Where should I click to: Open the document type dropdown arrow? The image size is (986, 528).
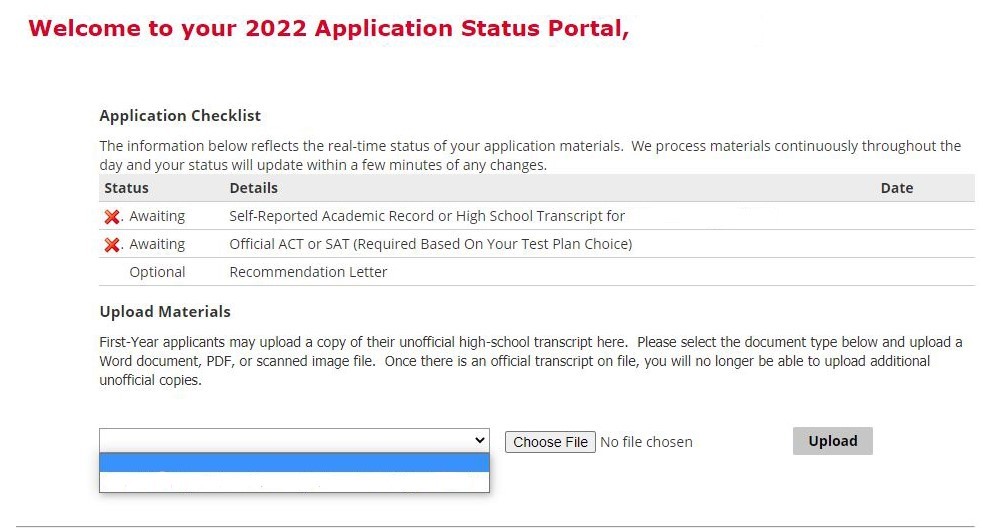(x=480, y=440)
